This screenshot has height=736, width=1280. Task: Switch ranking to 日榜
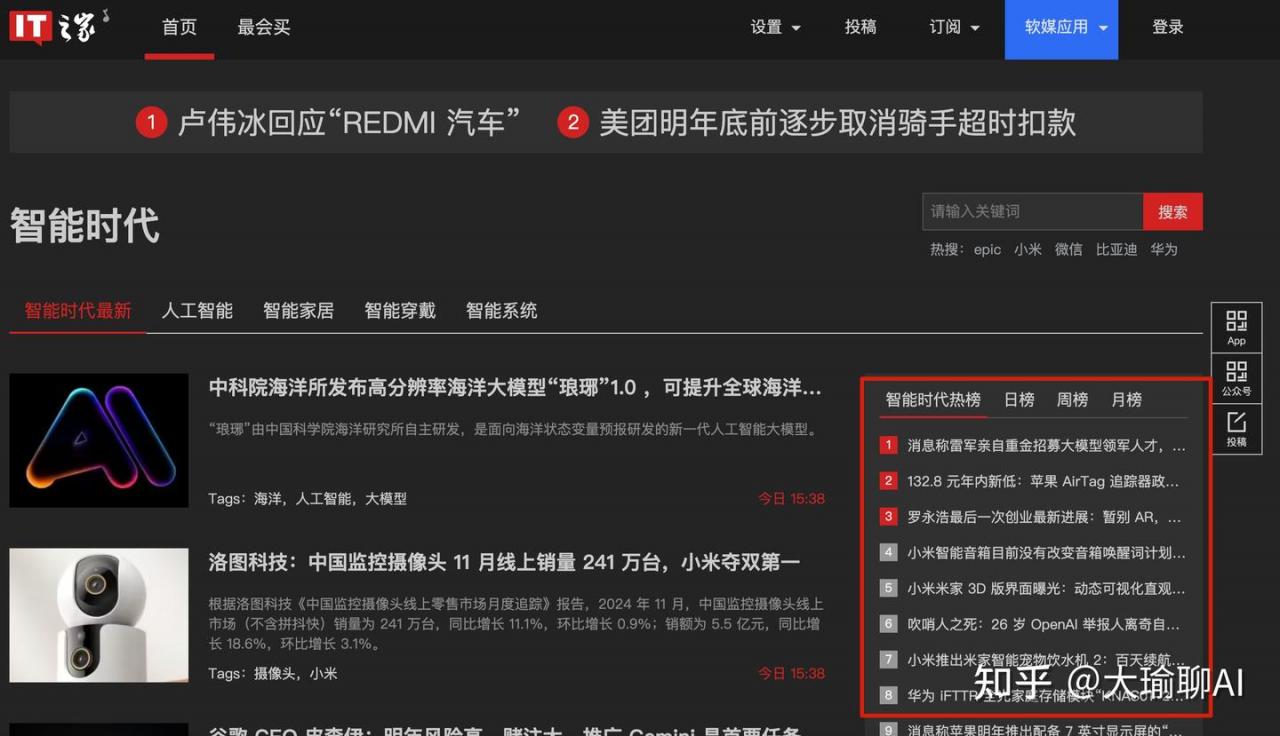pos(1019,400)
